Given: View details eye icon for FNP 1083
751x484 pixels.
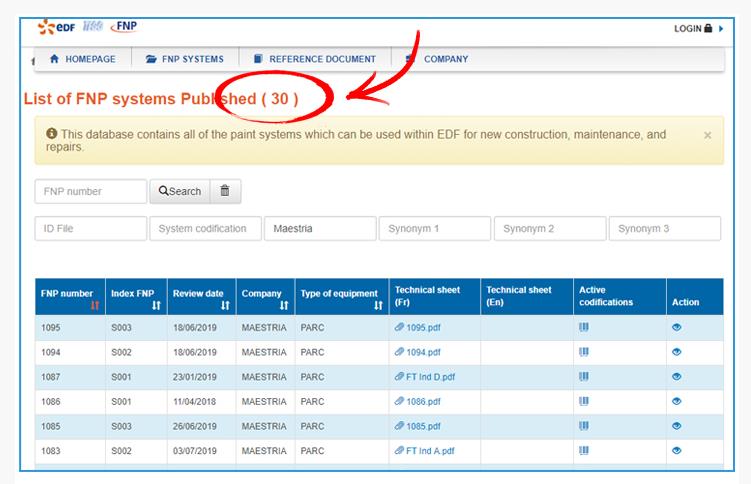Looking at the screenshot, I should click(677, 451).
